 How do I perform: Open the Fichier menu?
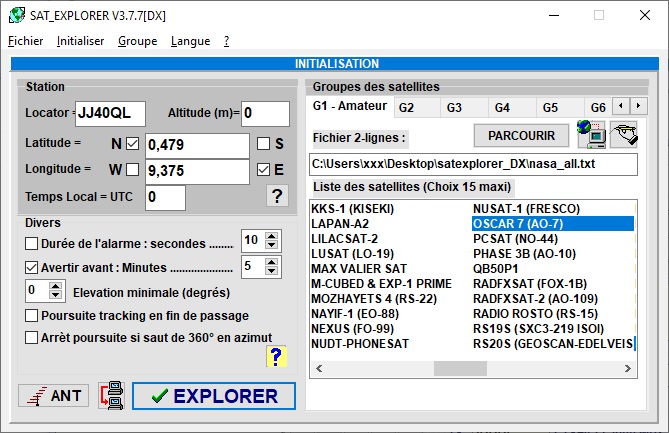coord(25,41)
